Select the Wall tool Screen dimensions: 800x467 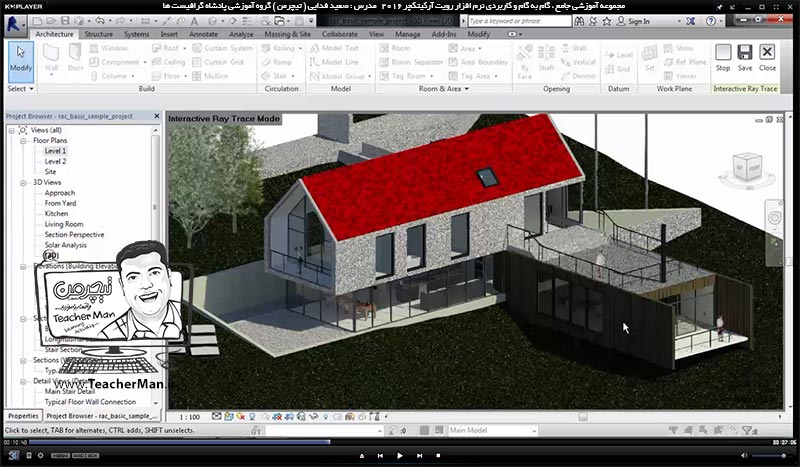coord(51,59)
